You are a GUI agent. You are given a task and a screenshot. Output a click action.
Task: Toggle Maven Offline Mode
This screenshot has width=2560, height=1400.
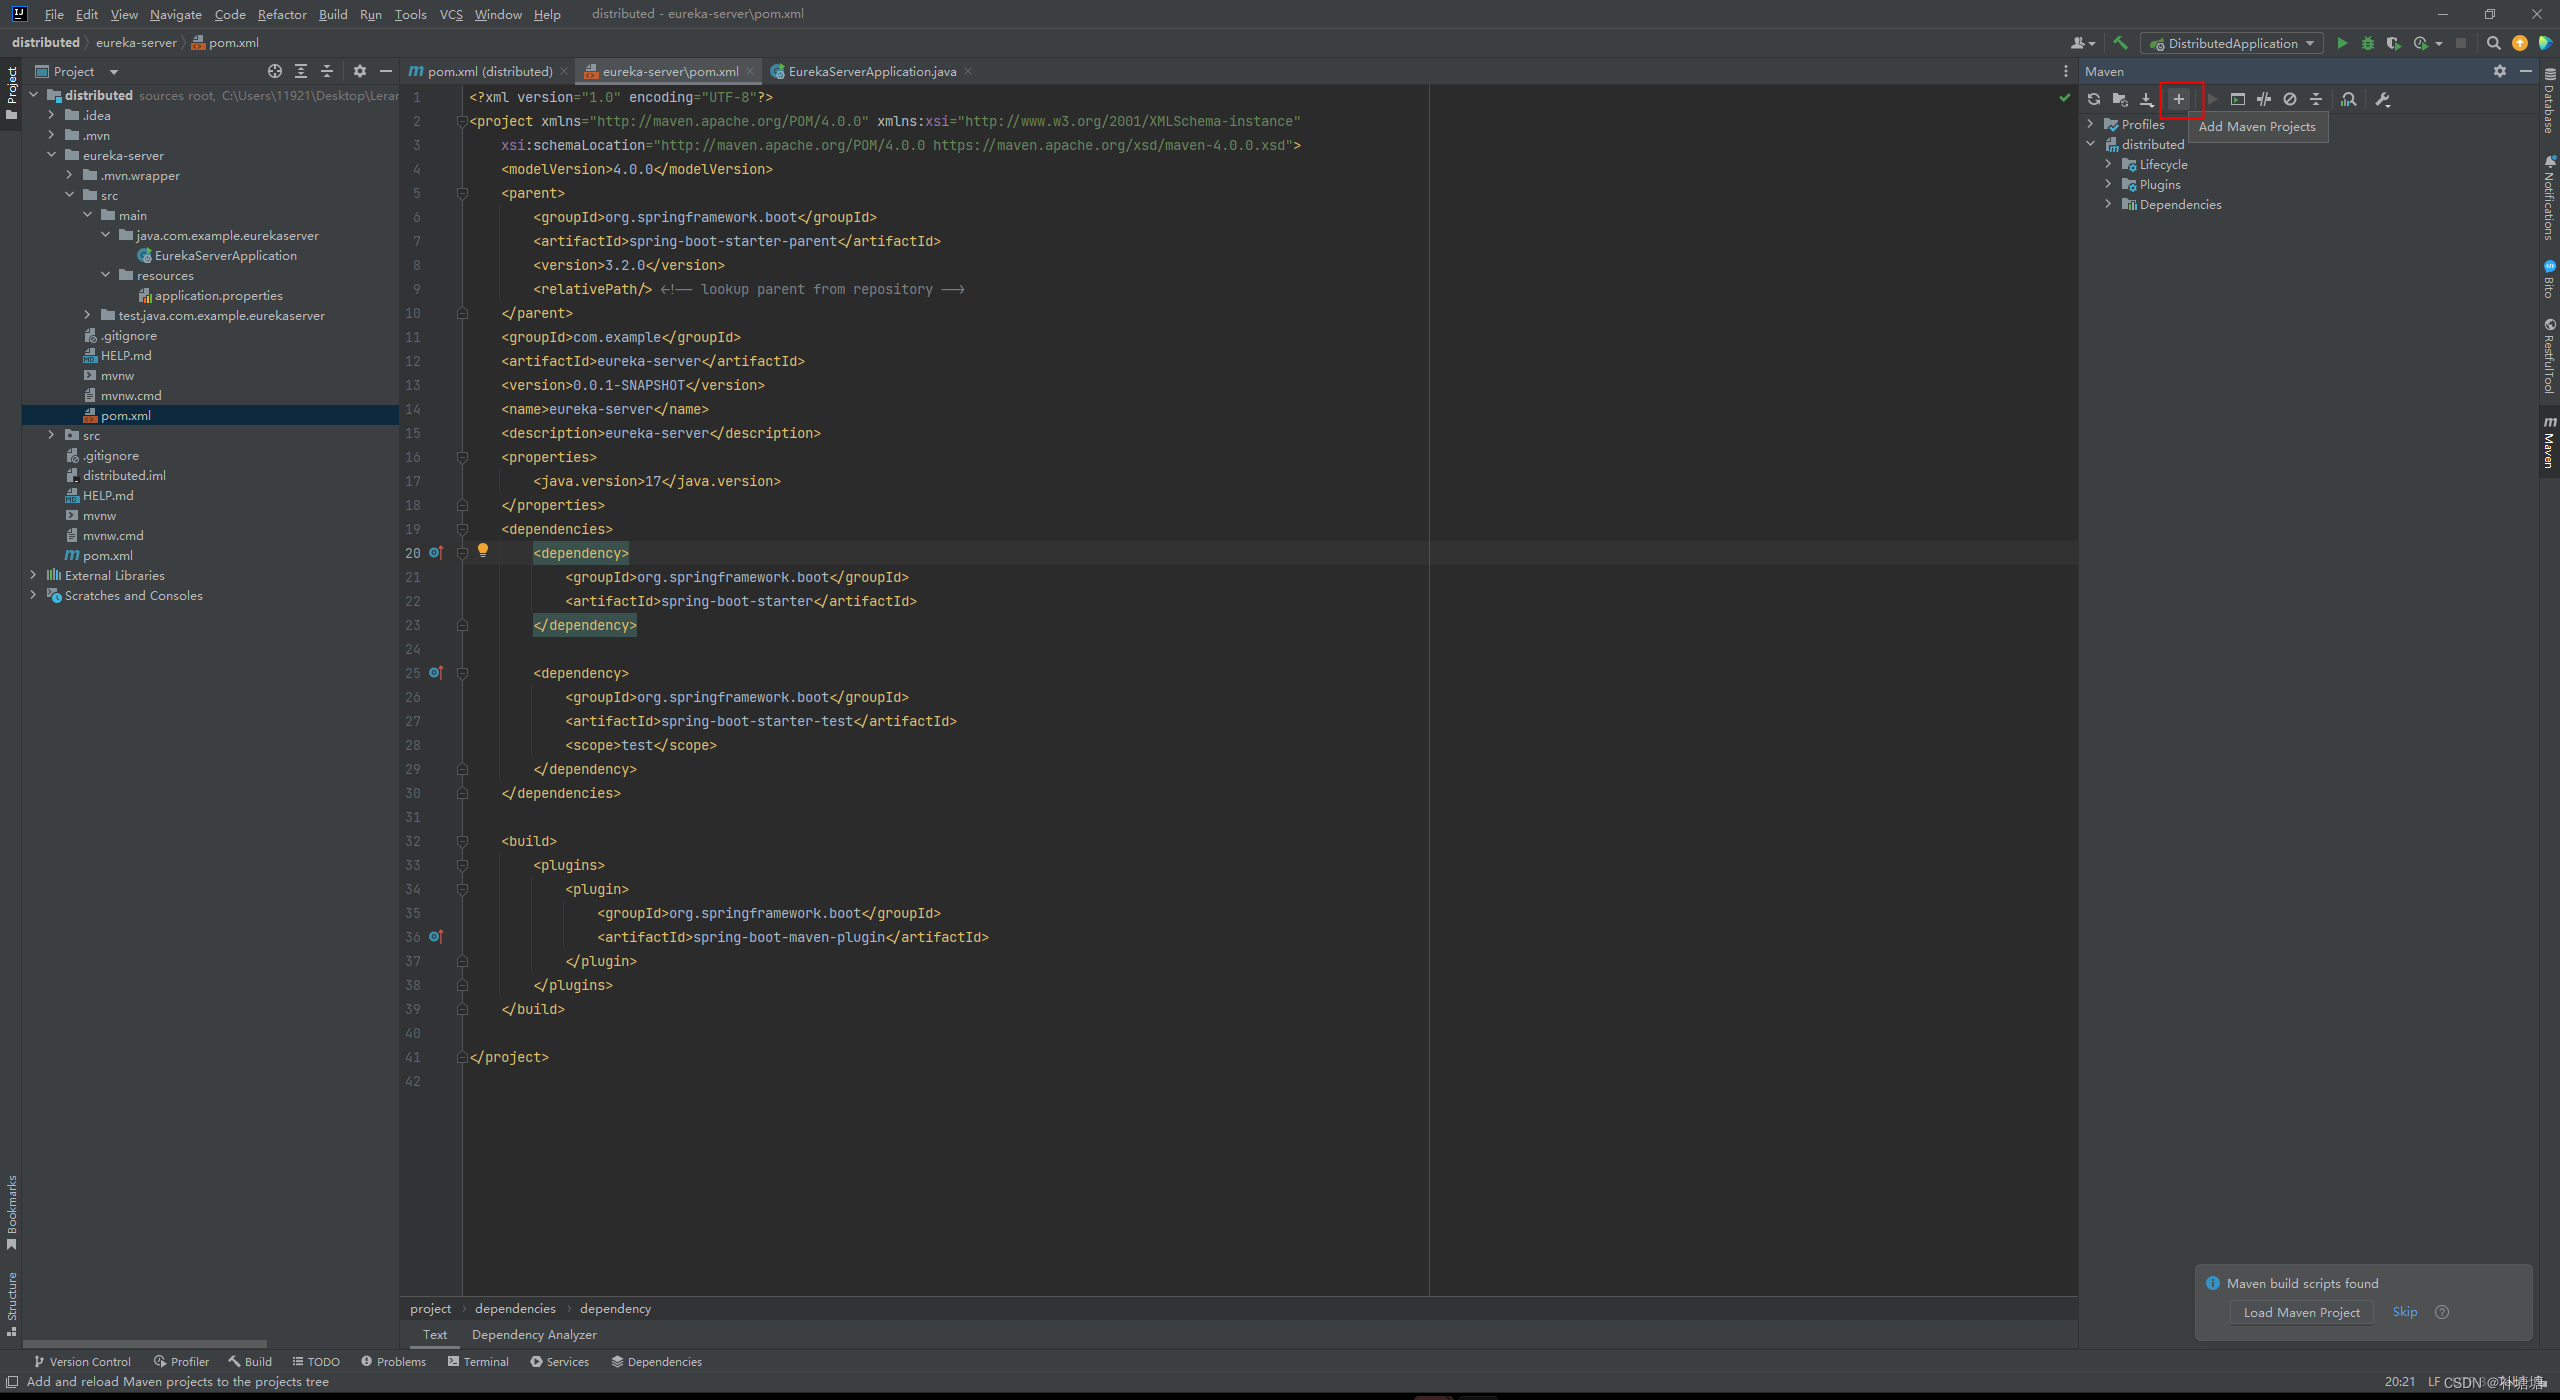[2264, 99]
